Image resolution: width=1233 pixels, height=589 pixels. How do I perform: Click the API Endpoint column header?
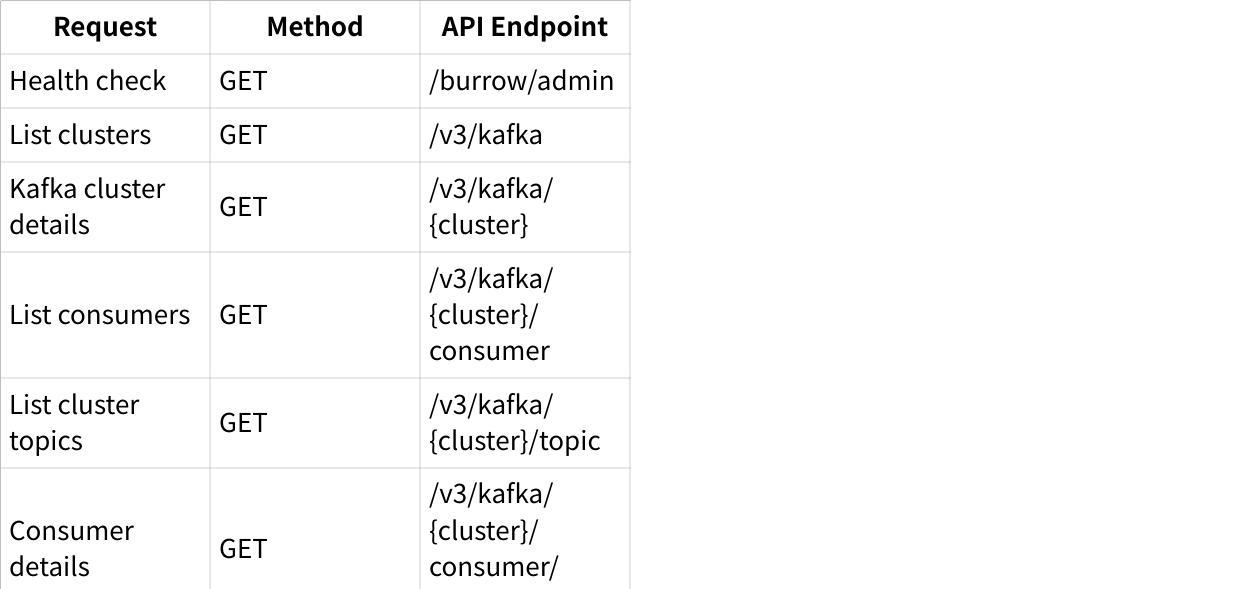[524, 27]
